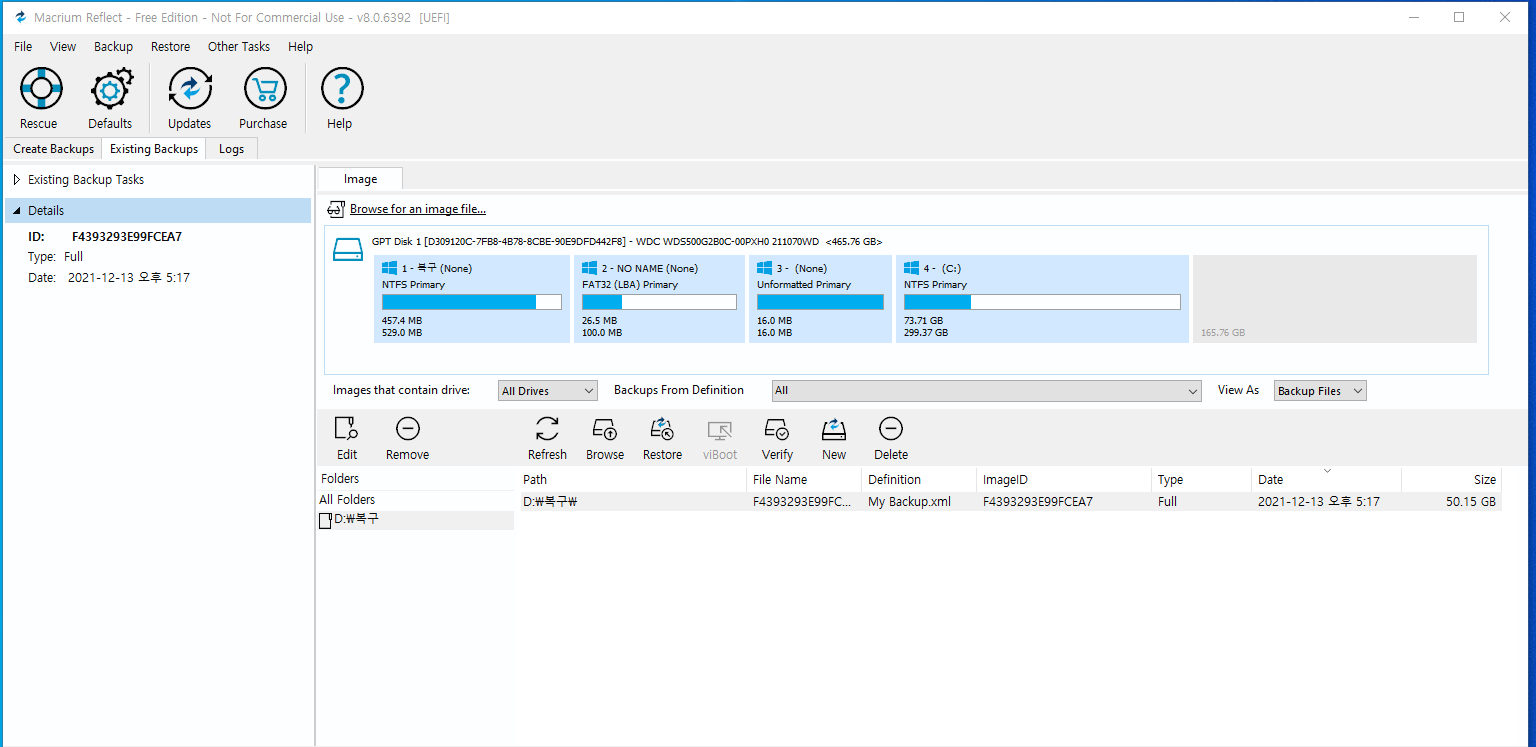1536x747 pixels.
Task: Switch to the Logs tab
Action: point(231,149)
